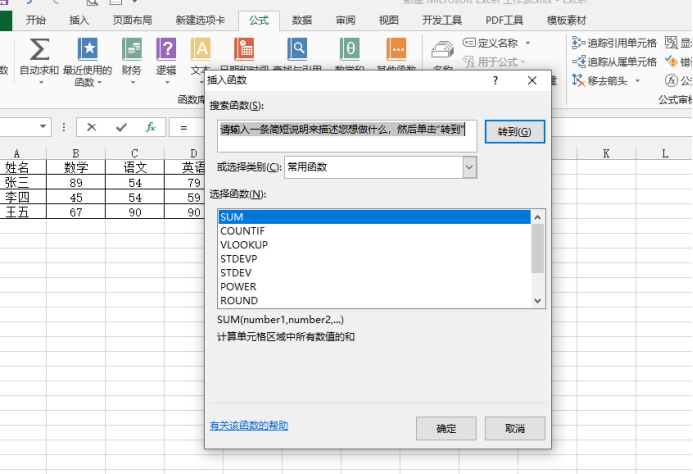Screen dimensions: 693x474
Task: Expand the AutoSum dropdown arrow
Action: pos(41,83)
